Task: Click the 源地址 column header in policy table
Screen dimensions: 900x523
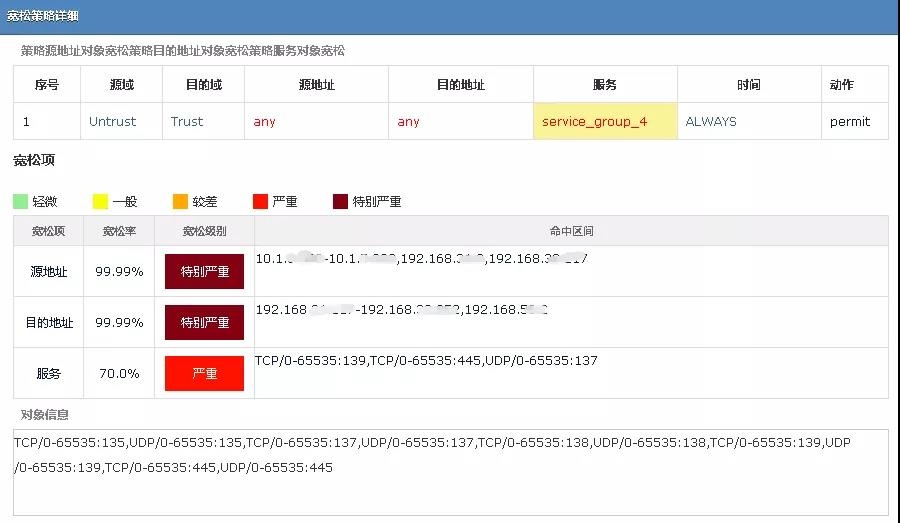Action: (x=316, y=85)
